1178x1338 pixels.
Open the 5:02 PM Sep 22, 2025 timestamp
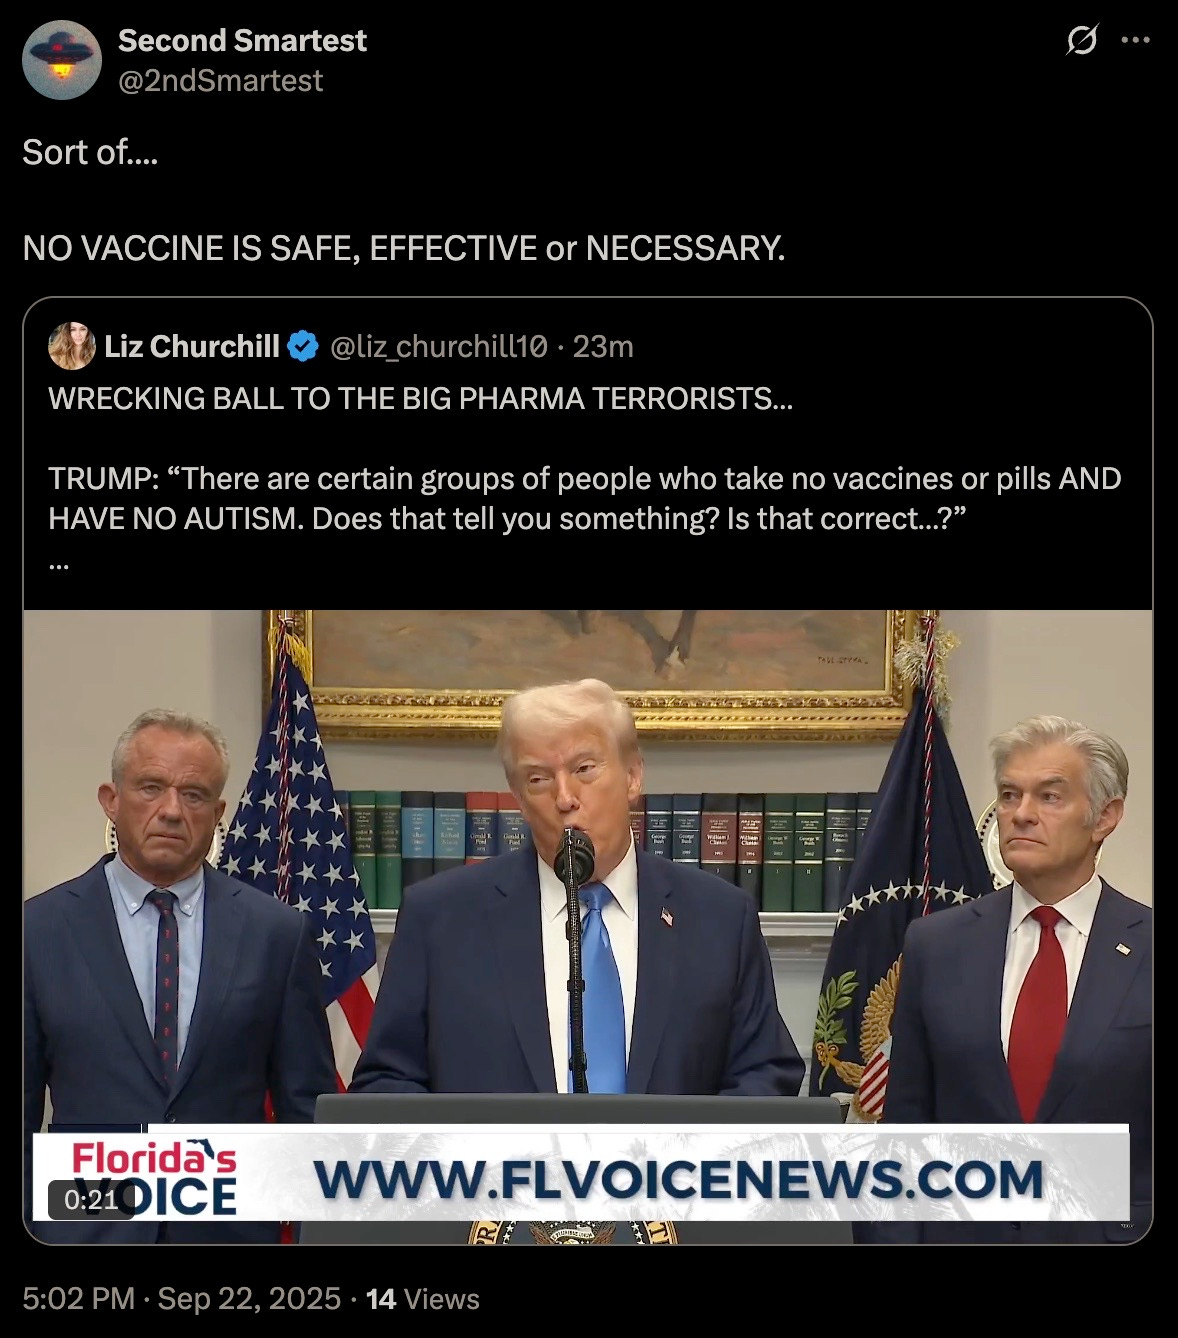181,1298
